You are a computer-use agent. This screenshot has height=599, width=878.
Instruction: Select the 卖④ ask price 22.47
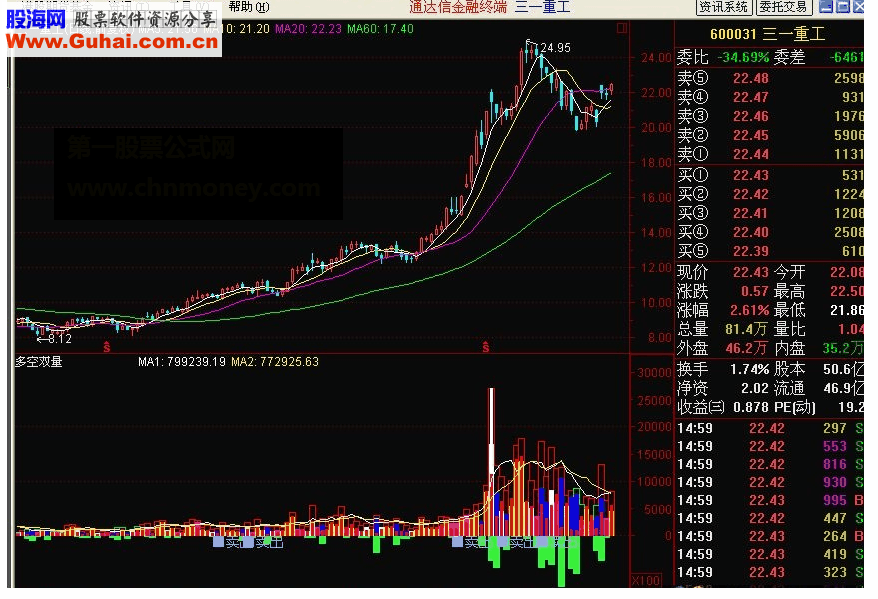pyautogui.click(x=751, y=97)
